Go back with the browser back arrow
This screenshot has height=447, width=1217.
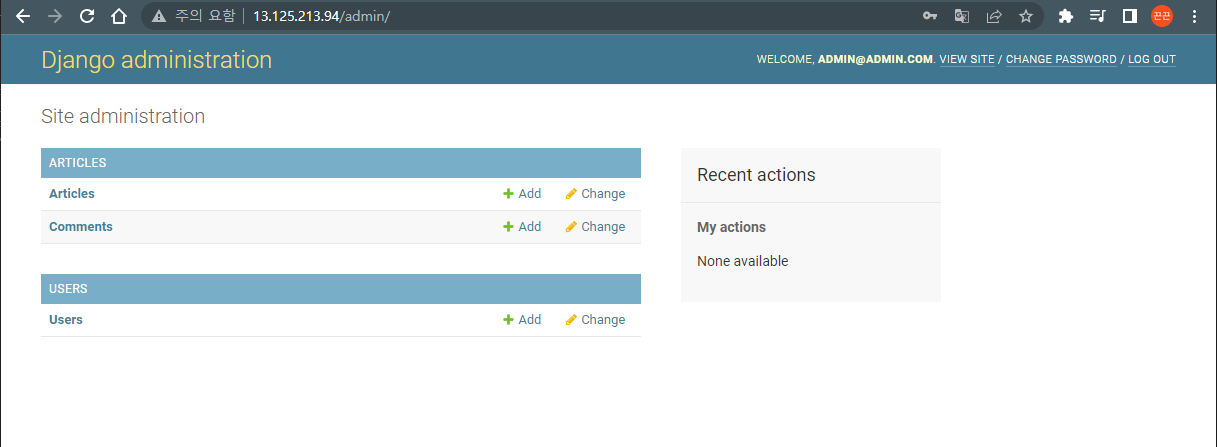23,16
